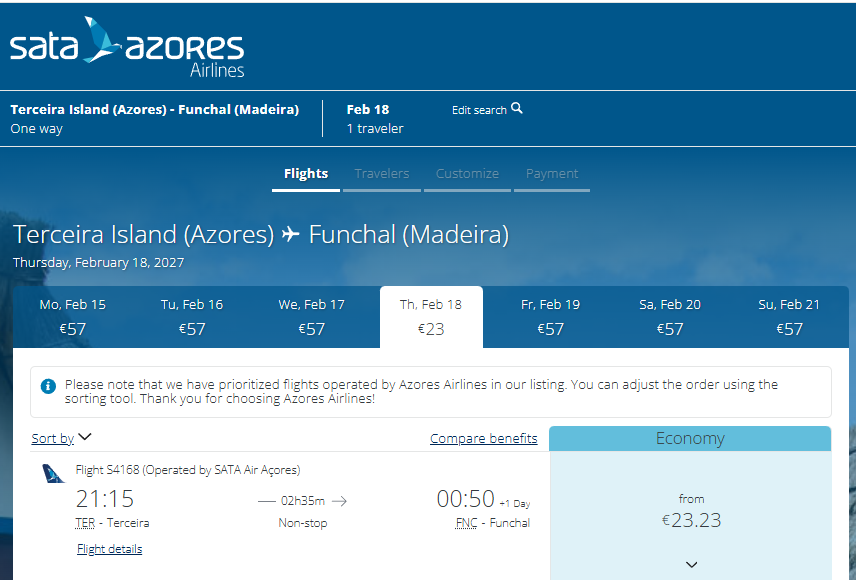Click the SATA Azores Airlines logo
Screen dimensions: 856x580
click(x=127, y=48)
